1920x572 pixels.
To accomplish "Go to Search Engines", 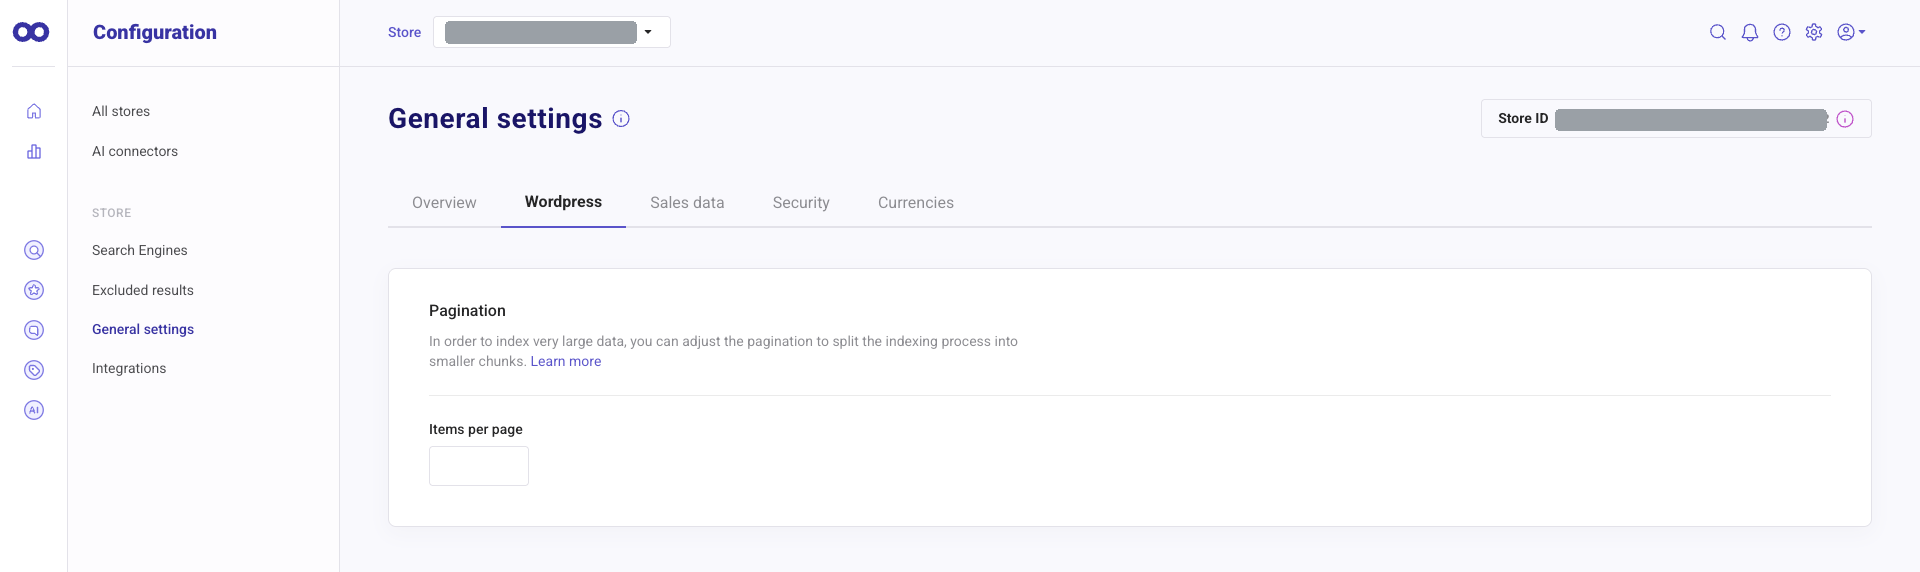I will [x=140, y=250].
